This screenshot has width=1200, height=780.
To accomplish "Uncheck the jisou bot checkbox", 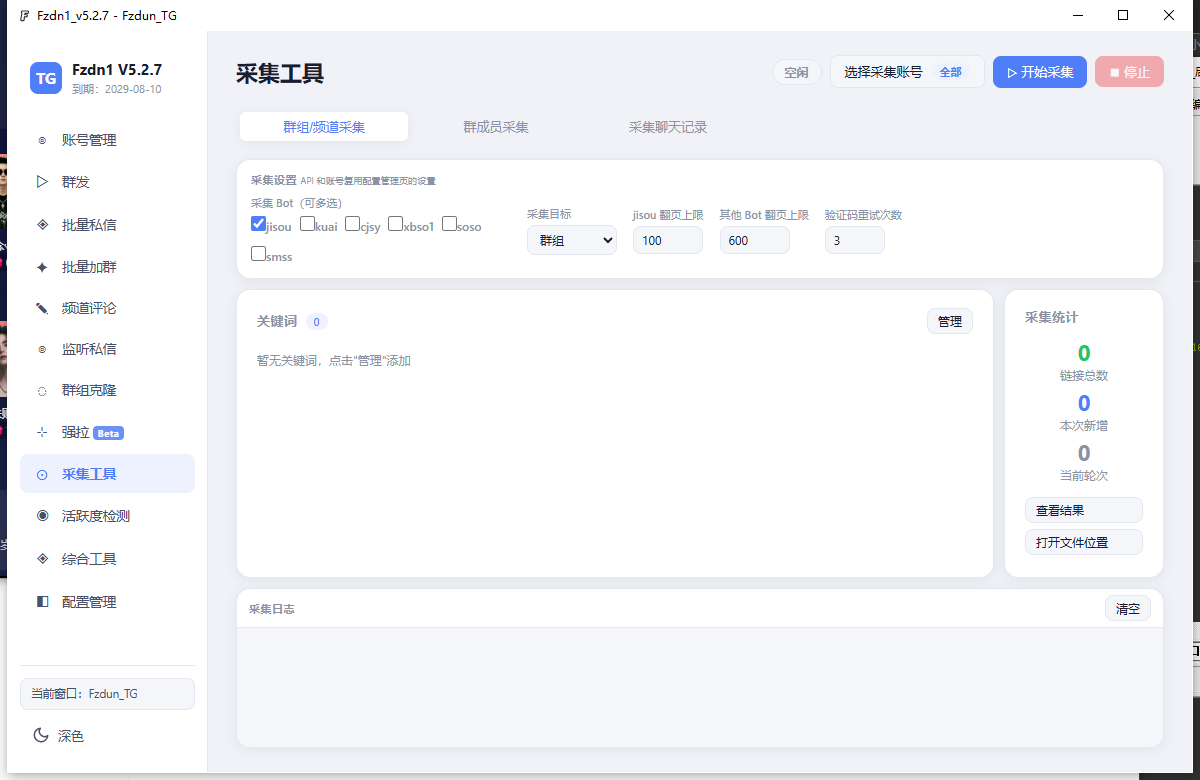I will tap(258, 224).
